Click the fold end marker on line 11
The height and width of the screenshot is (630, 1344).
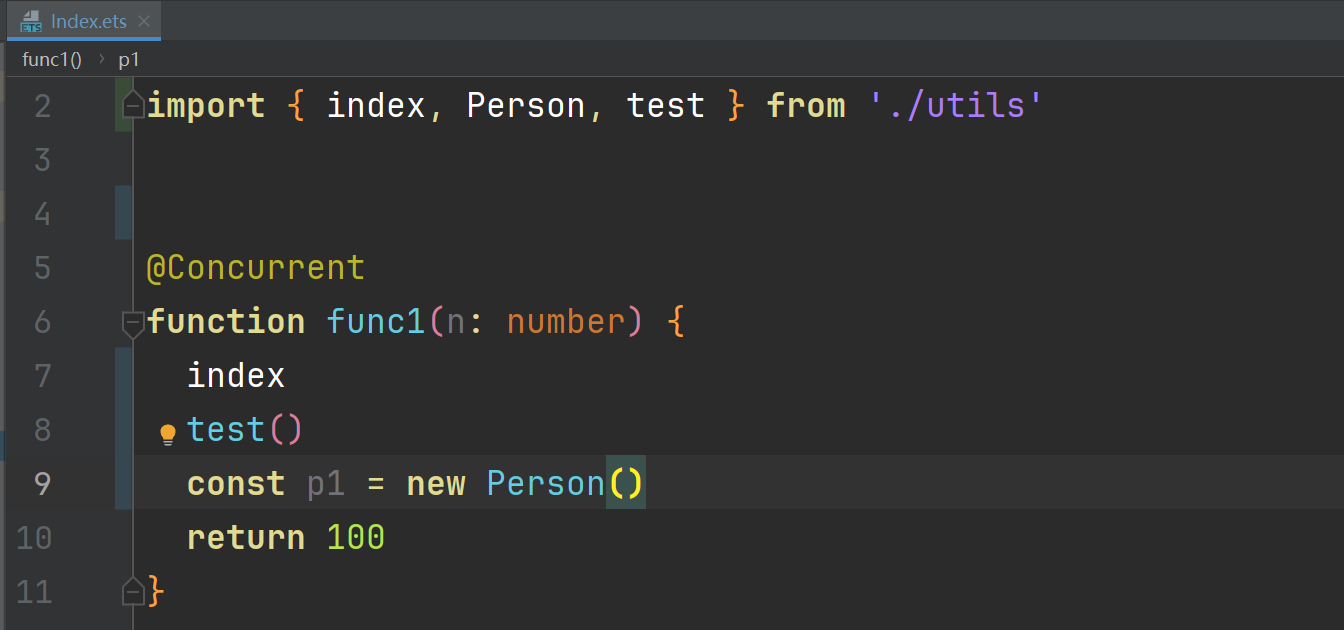133,592
